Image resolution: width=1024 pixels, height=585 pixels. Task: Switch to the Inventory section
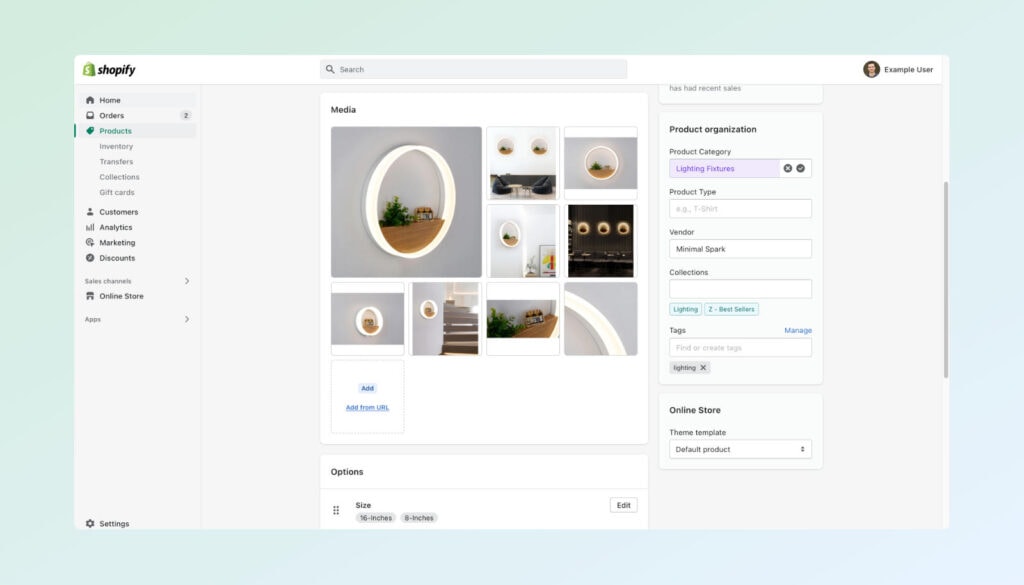click(117, 145)
